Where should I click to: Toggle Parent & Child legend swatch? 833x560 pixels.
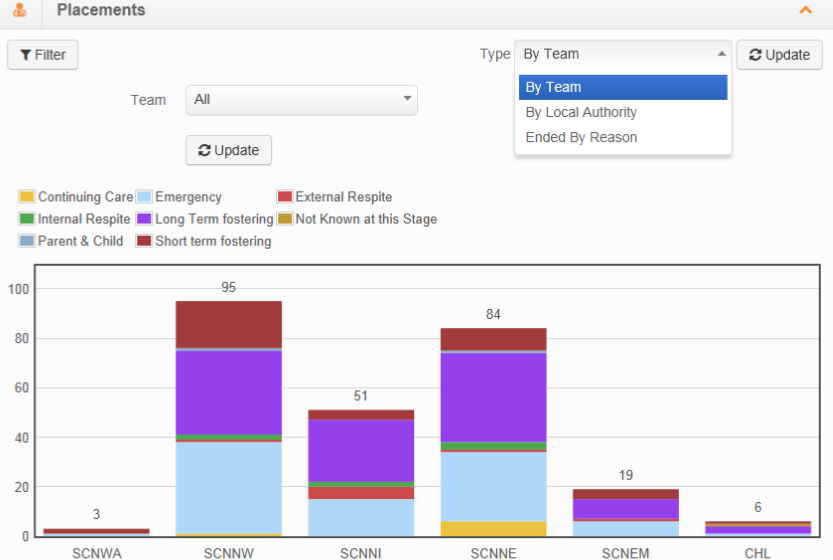click(27, 241)
